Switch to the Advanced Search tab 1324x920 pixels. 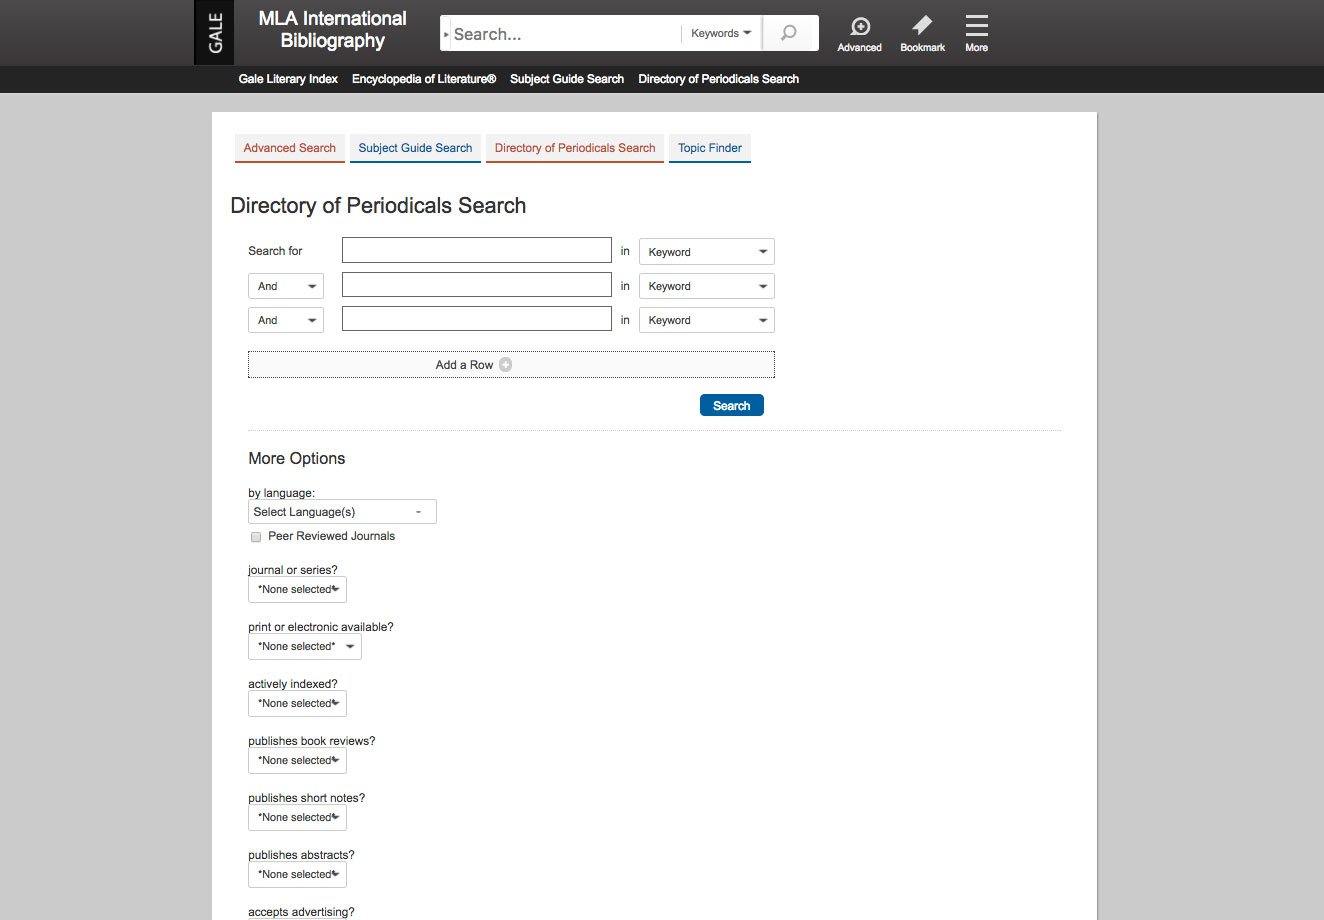click(x=290, y=148)
